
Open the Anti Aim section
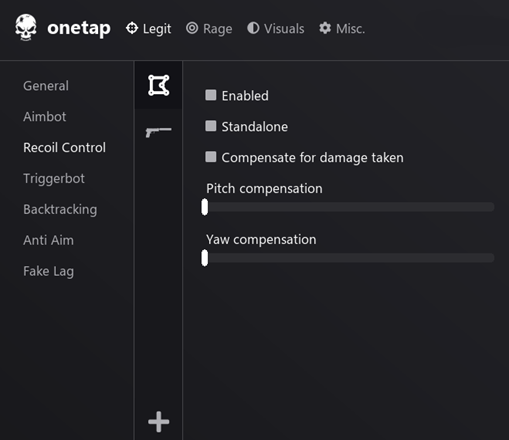pos(48,240)
